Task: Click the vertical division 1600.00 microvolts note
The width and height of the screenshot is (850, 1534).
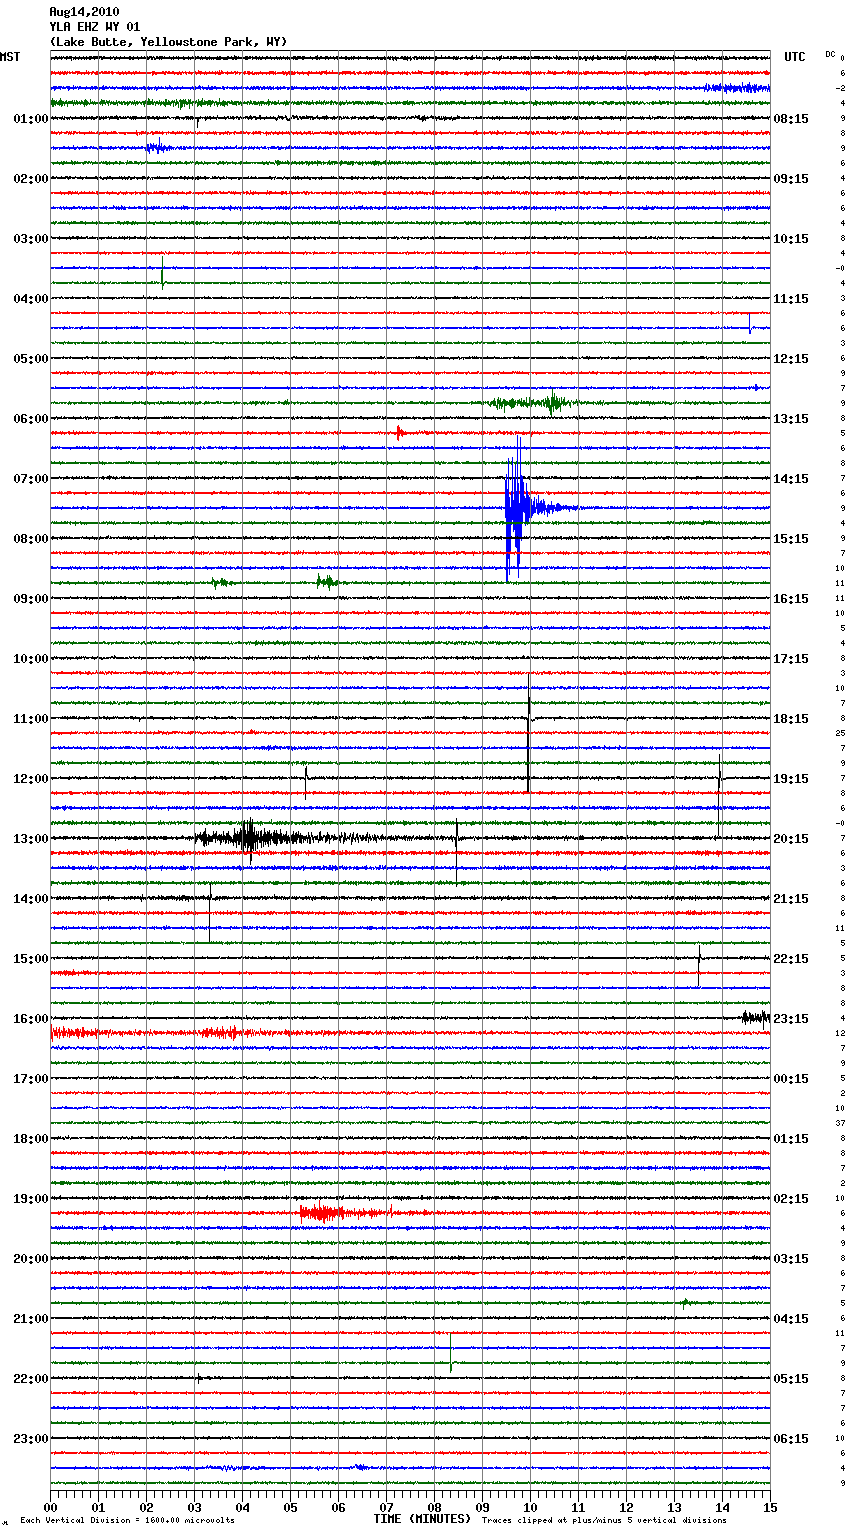Action: (x=127, y=1520)
